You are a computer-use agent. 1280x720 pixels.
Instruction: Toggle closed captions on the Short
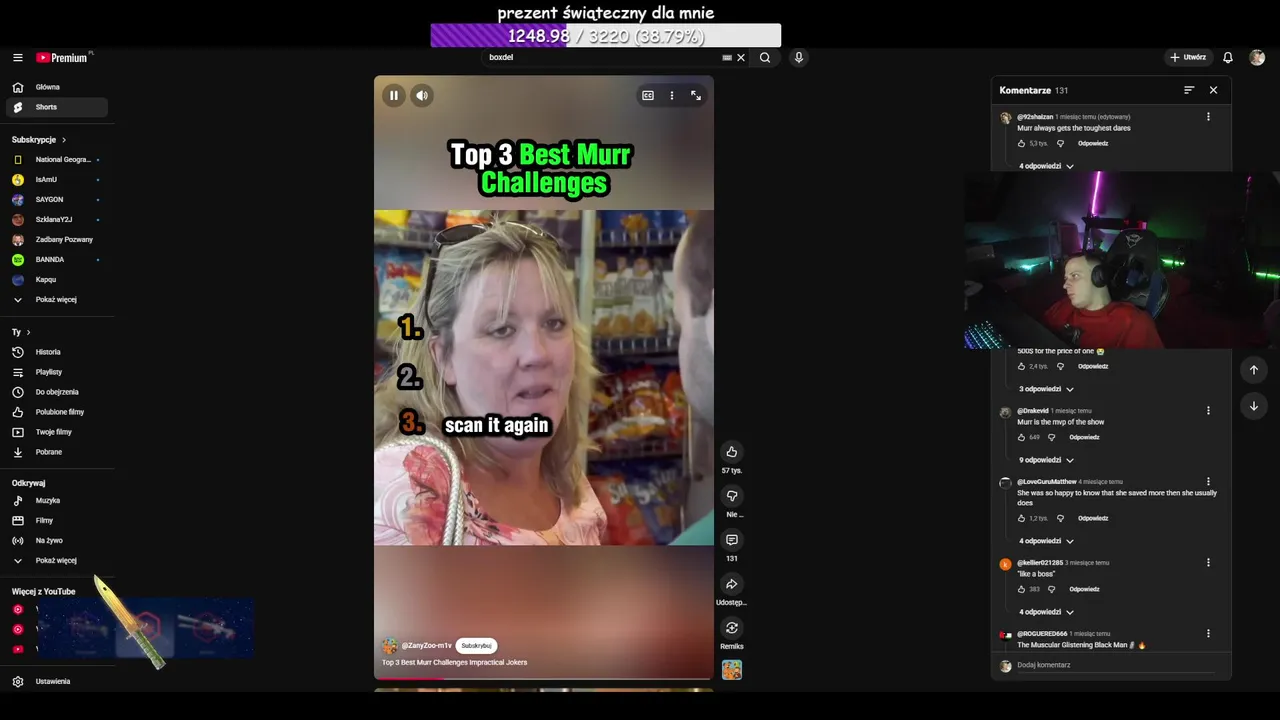tap(648, 96)
